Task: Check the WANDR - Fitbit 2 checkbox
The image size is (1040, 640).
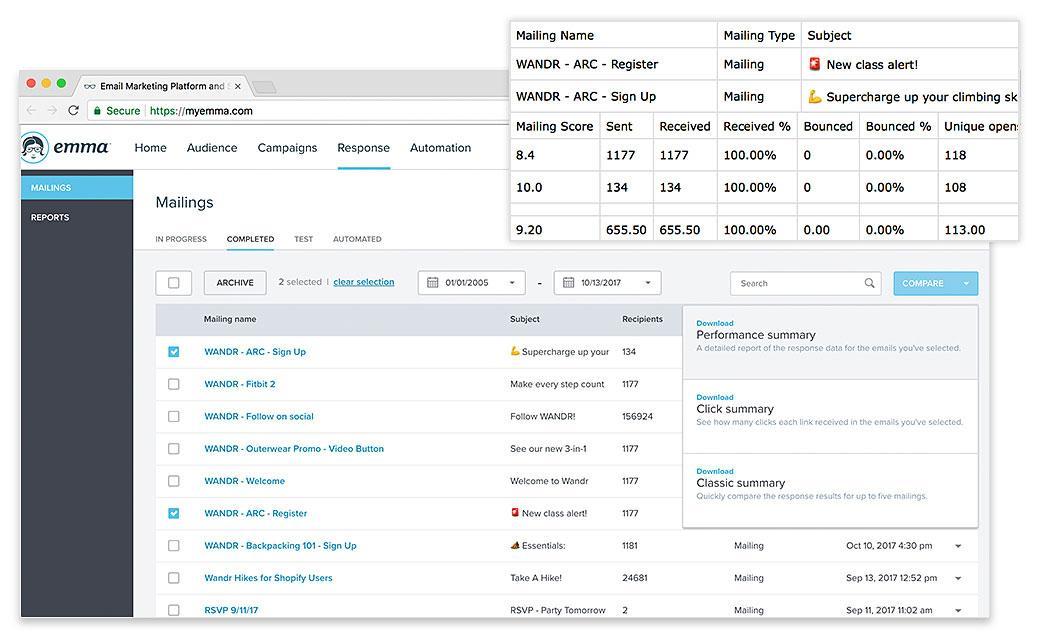Action: pyautogui.click(x=174, y=384)
